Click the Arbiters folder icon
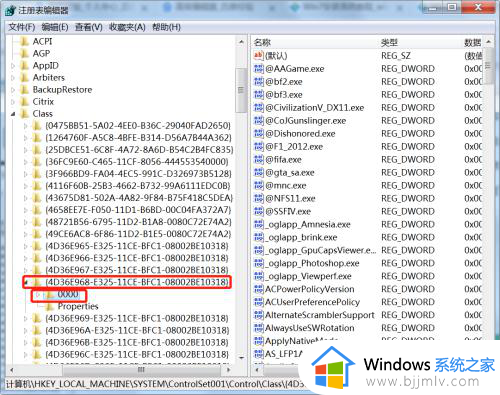Viewport: 500px width, 395px height. pos(24,77)
